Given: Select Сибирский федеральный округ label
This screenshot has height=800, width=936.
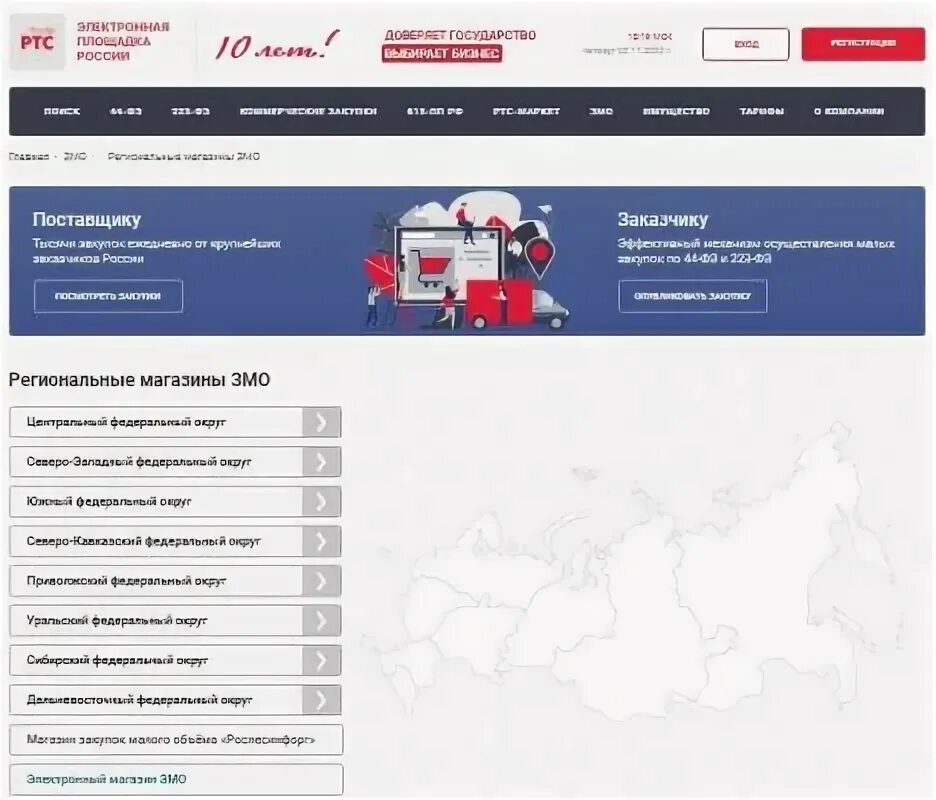Looking at the screenshot, I should coord(117,660).
